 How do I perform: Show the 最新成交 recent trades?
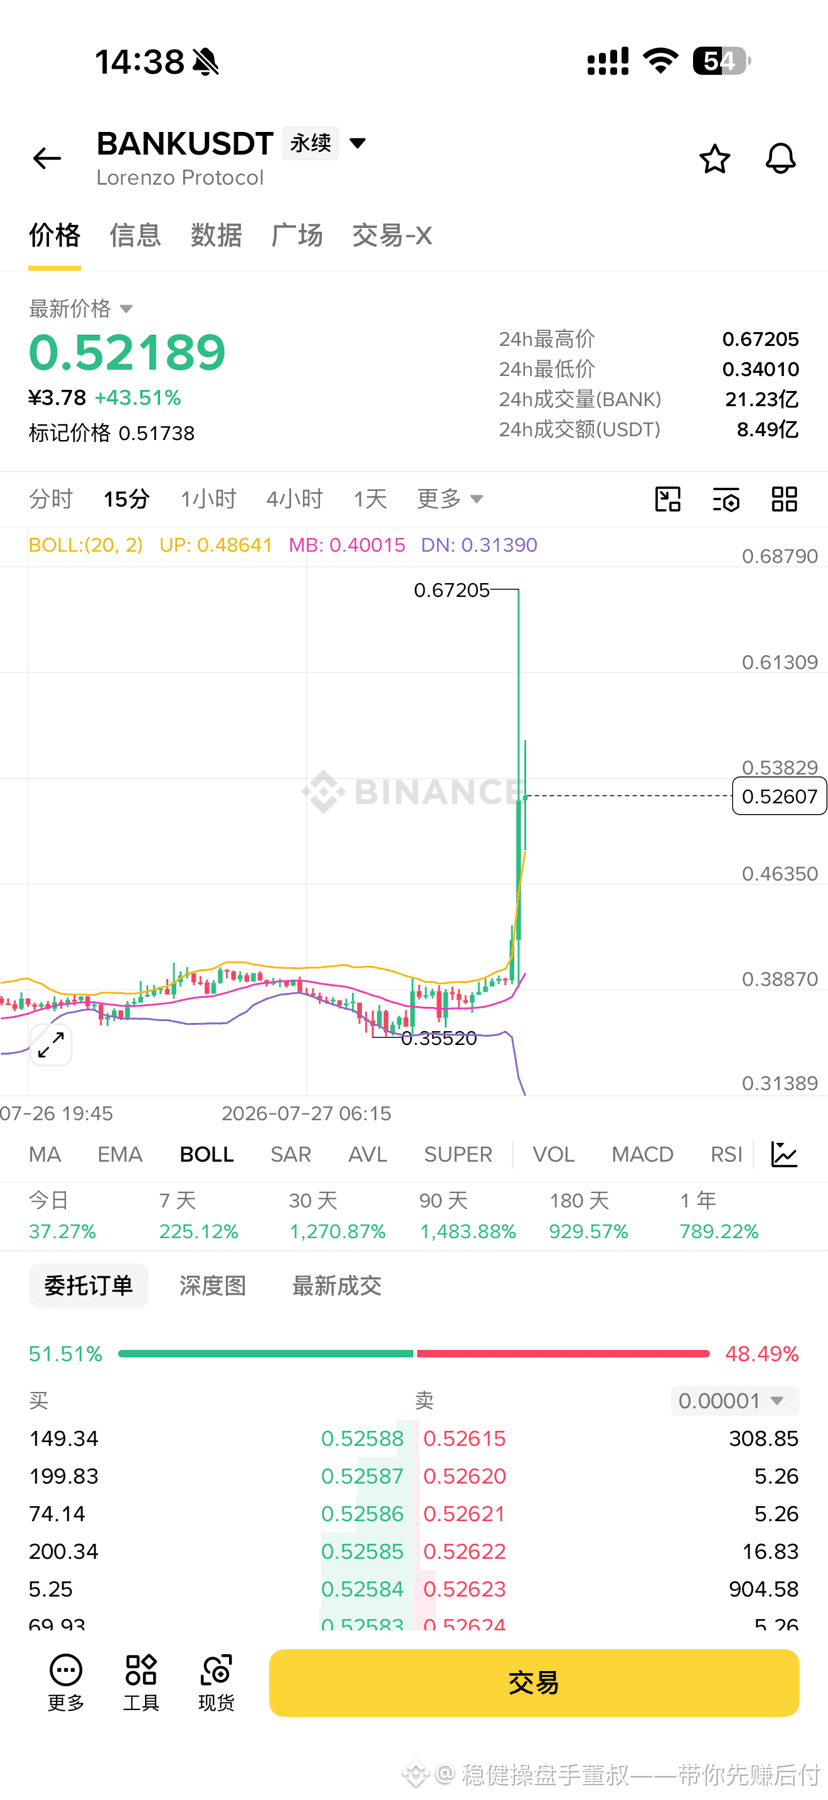point(337,1286)
